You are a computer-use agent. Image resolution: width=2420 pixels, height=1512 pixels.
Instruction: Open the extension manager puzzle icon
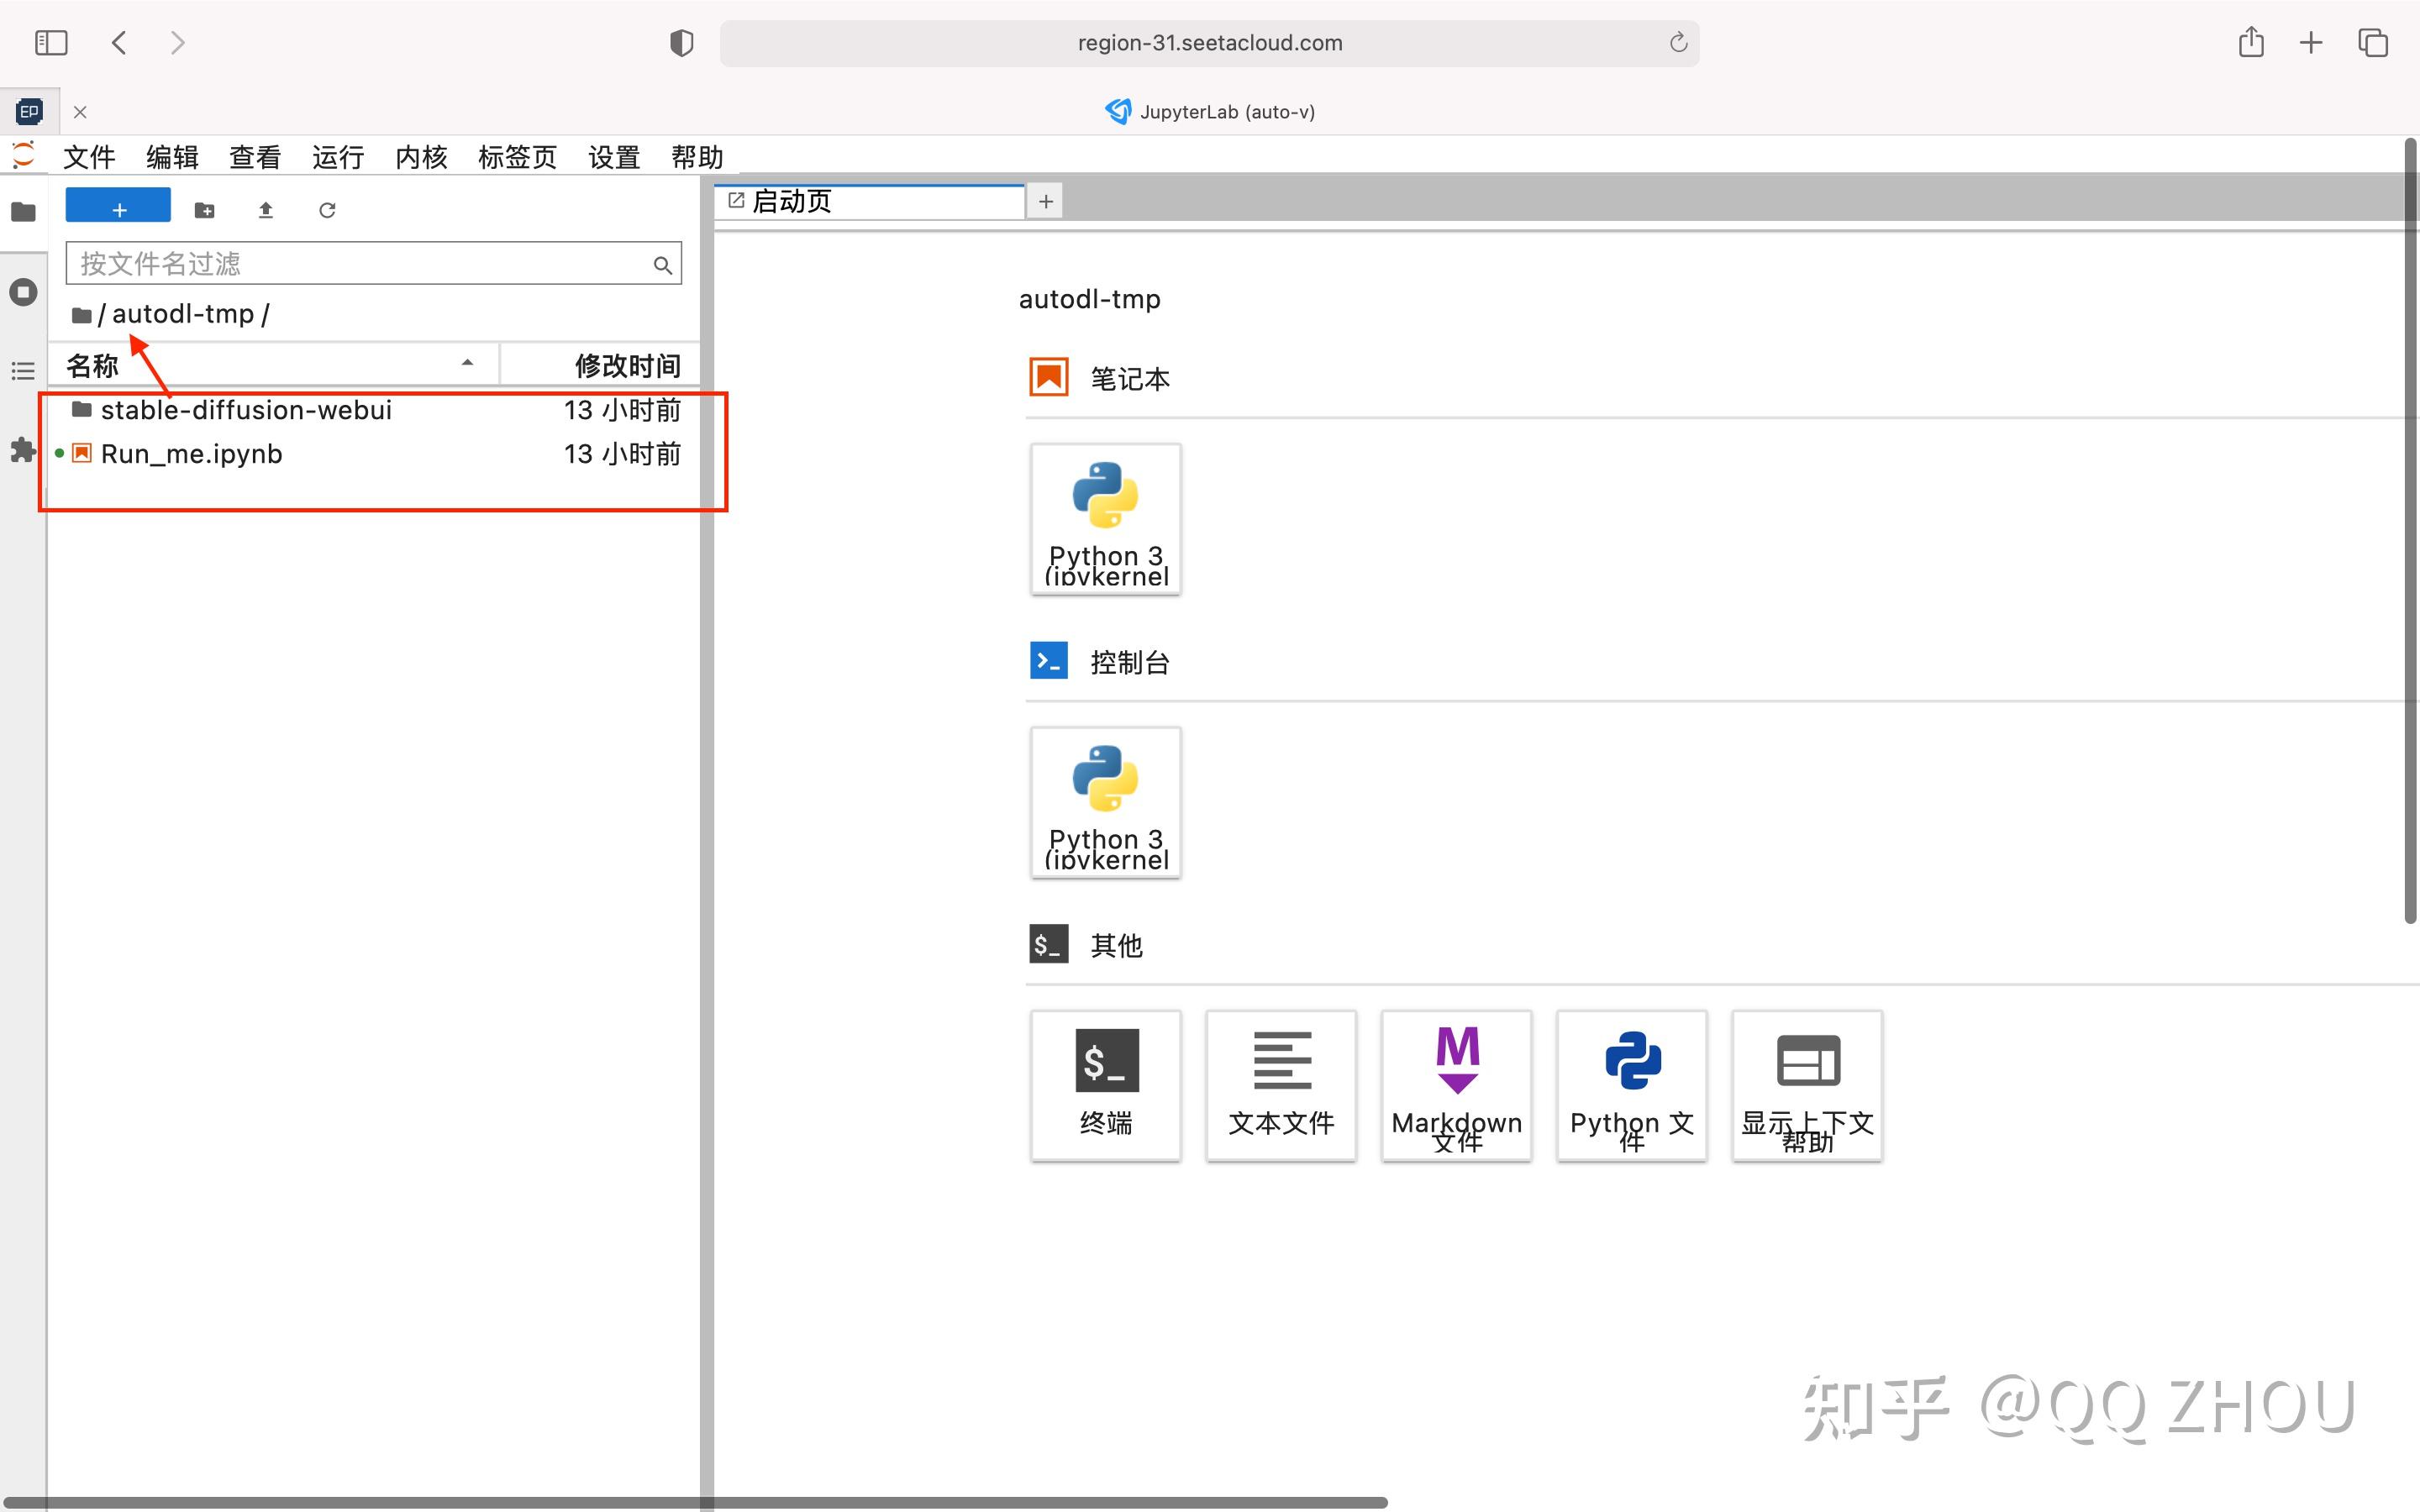(x=23, y=450)
